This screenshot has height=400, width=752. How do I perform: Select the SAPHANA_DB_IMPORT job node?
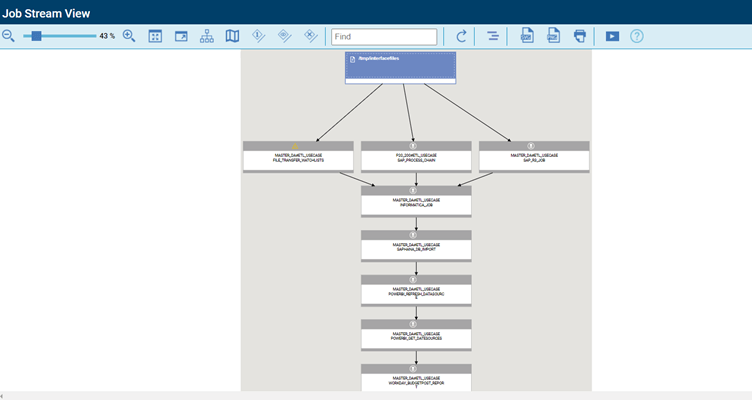click(x=416, y=246)
